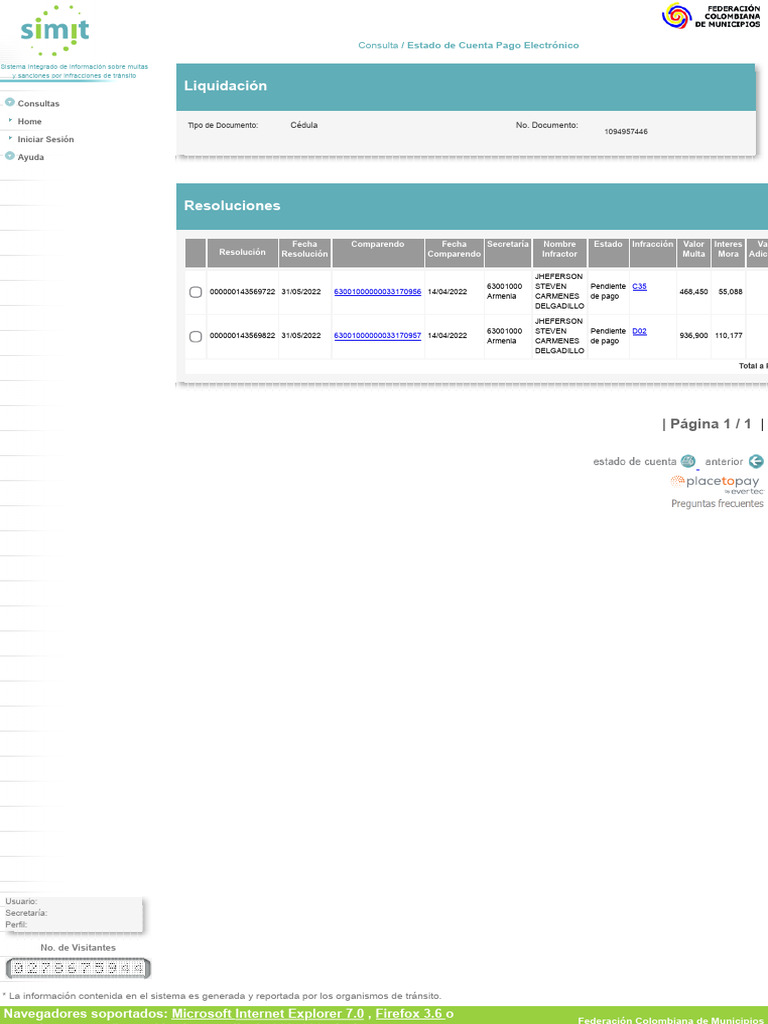Check the box for resolution 000000143569822

pyautogui.click(x=195, y=336)
